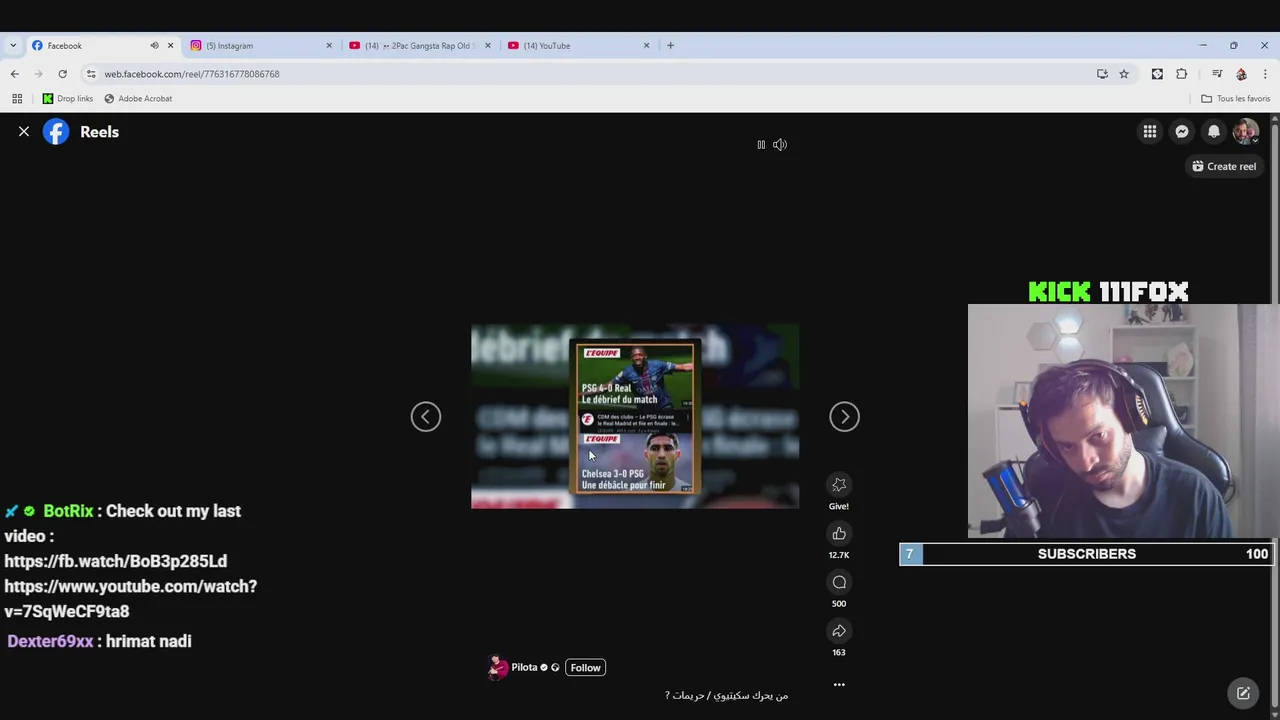The image size is (1280, 720).
Task: Pause the reel playback
Action: click(x=761, y=145)
